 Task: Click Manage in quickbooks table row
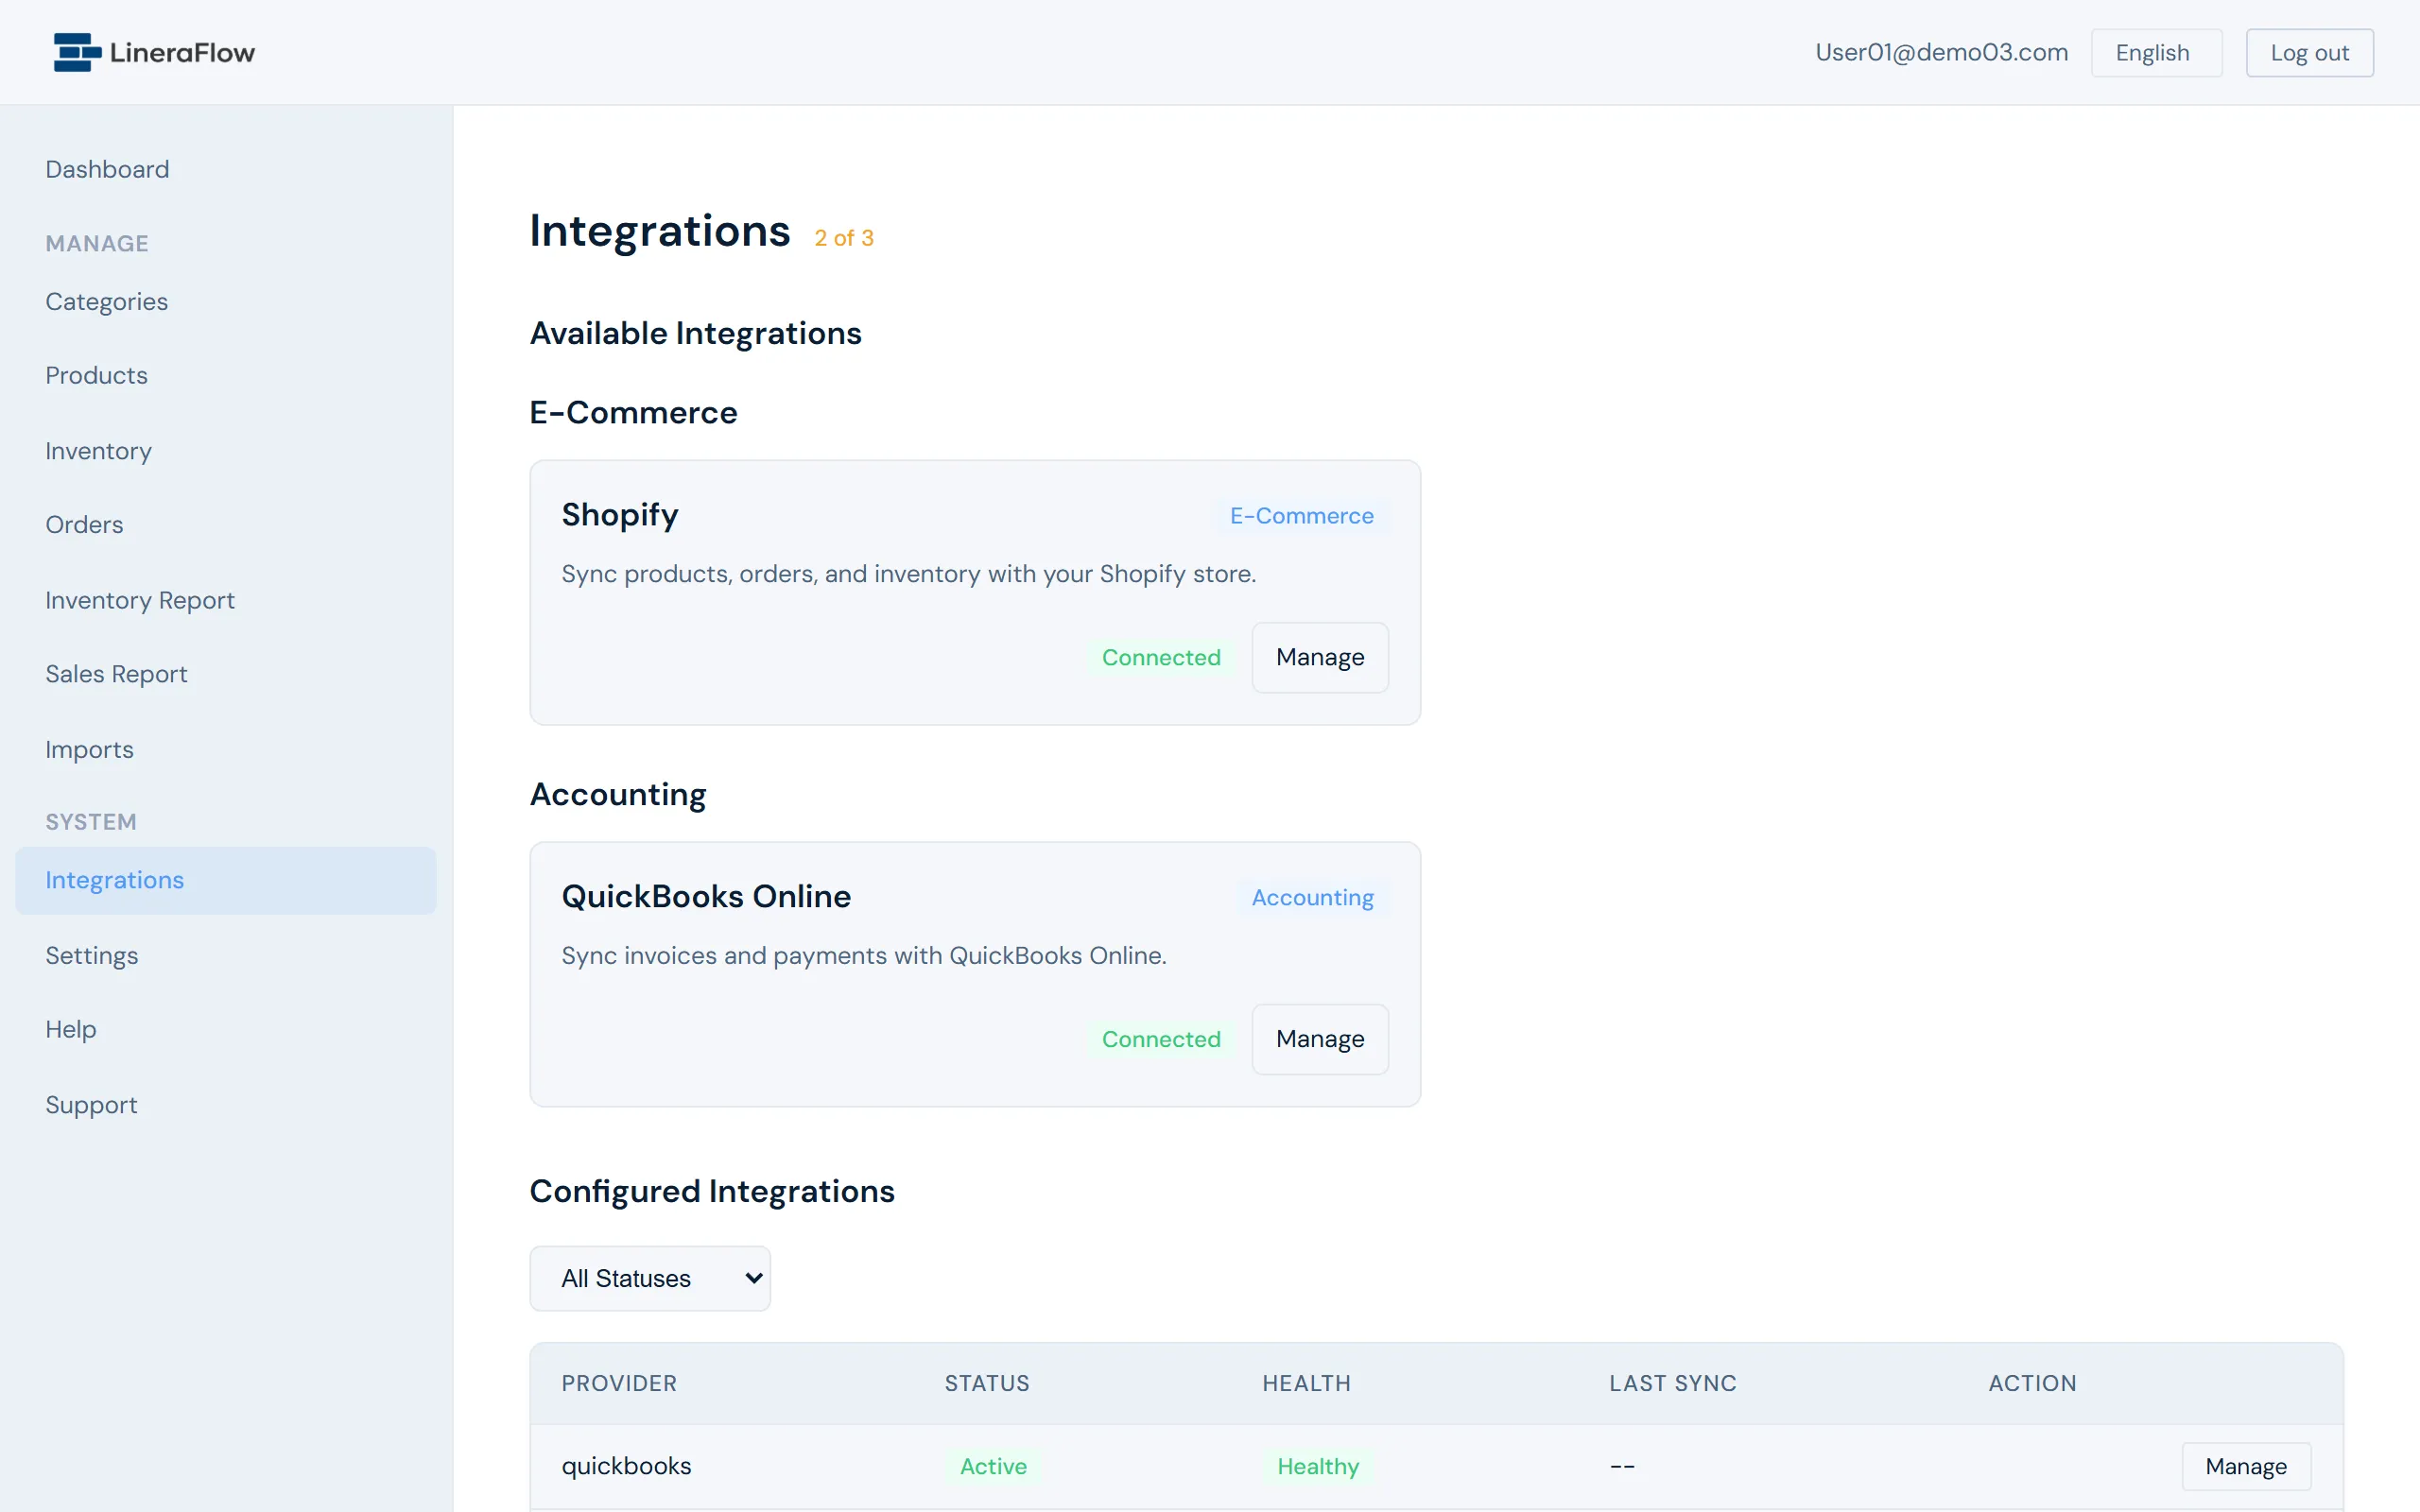[x=2245, y=1466]
